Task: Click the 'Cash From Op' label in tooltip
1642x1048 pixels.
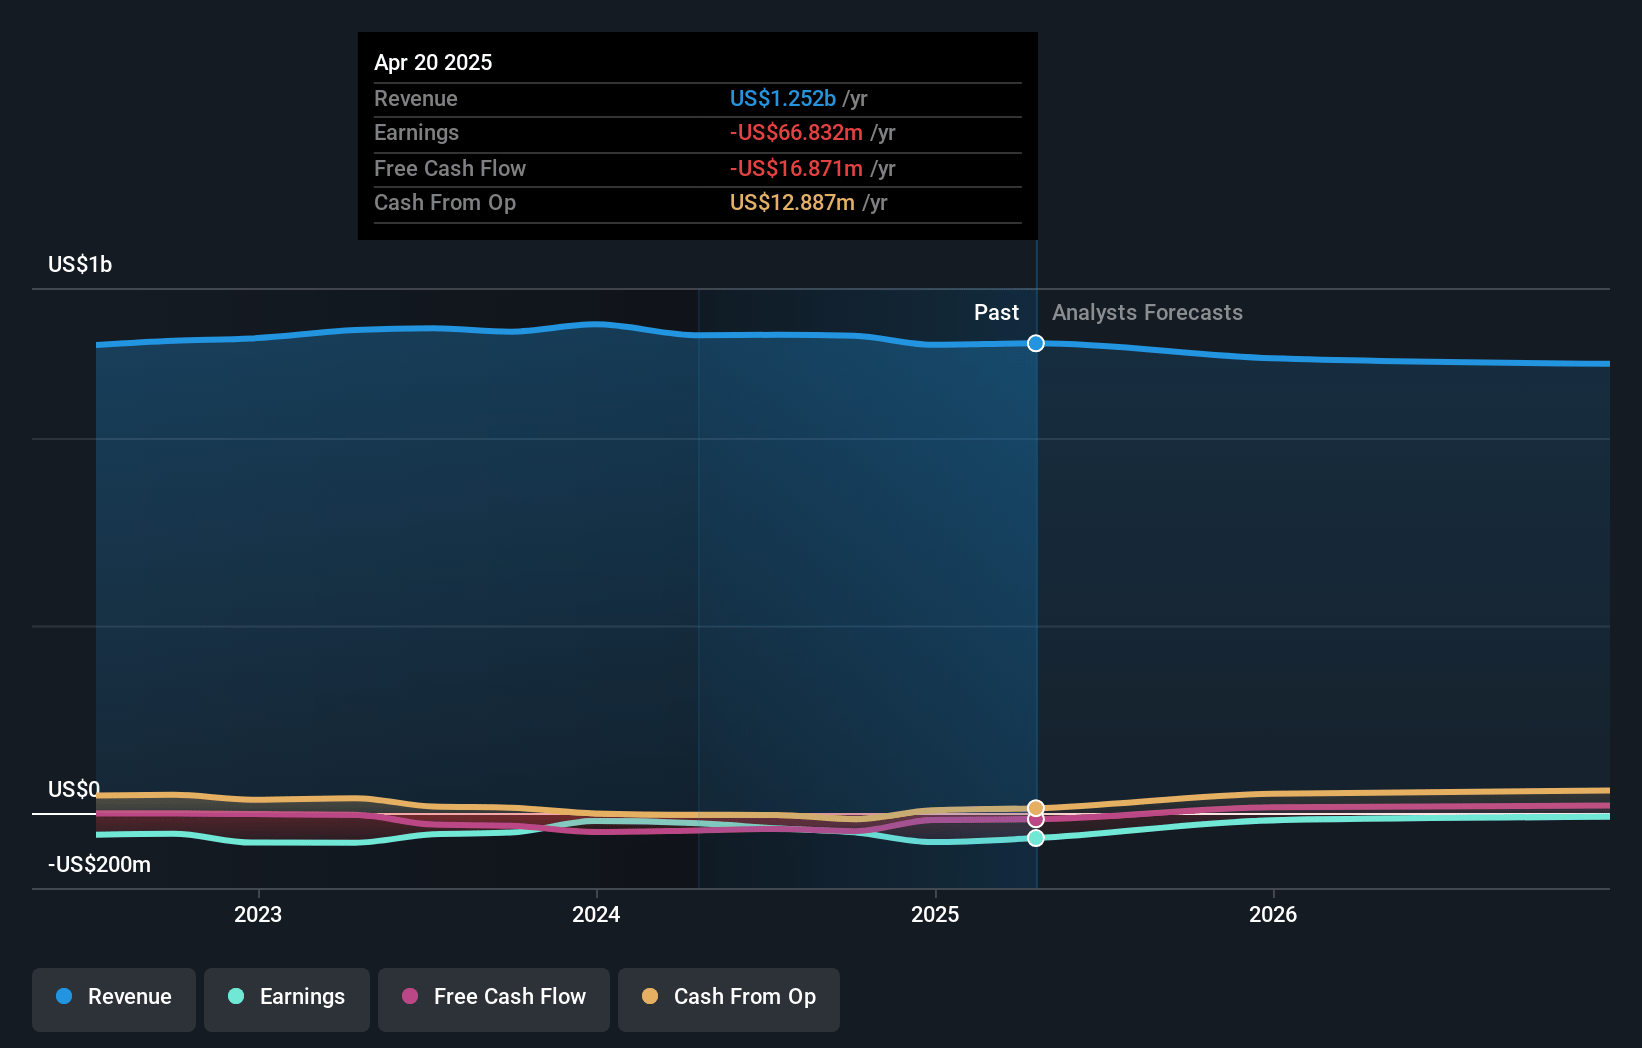Action: pos(445,202)
